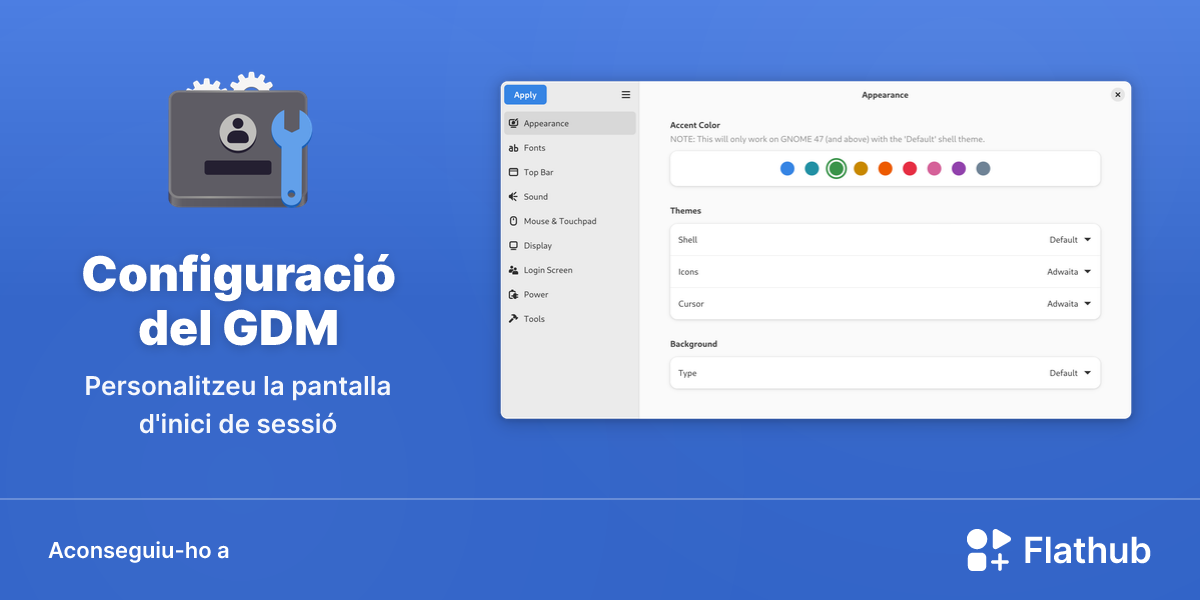Choose the pink accent color
This screenshot has width=1200, height=600.
pyautogui.click(x=934, y=168)
